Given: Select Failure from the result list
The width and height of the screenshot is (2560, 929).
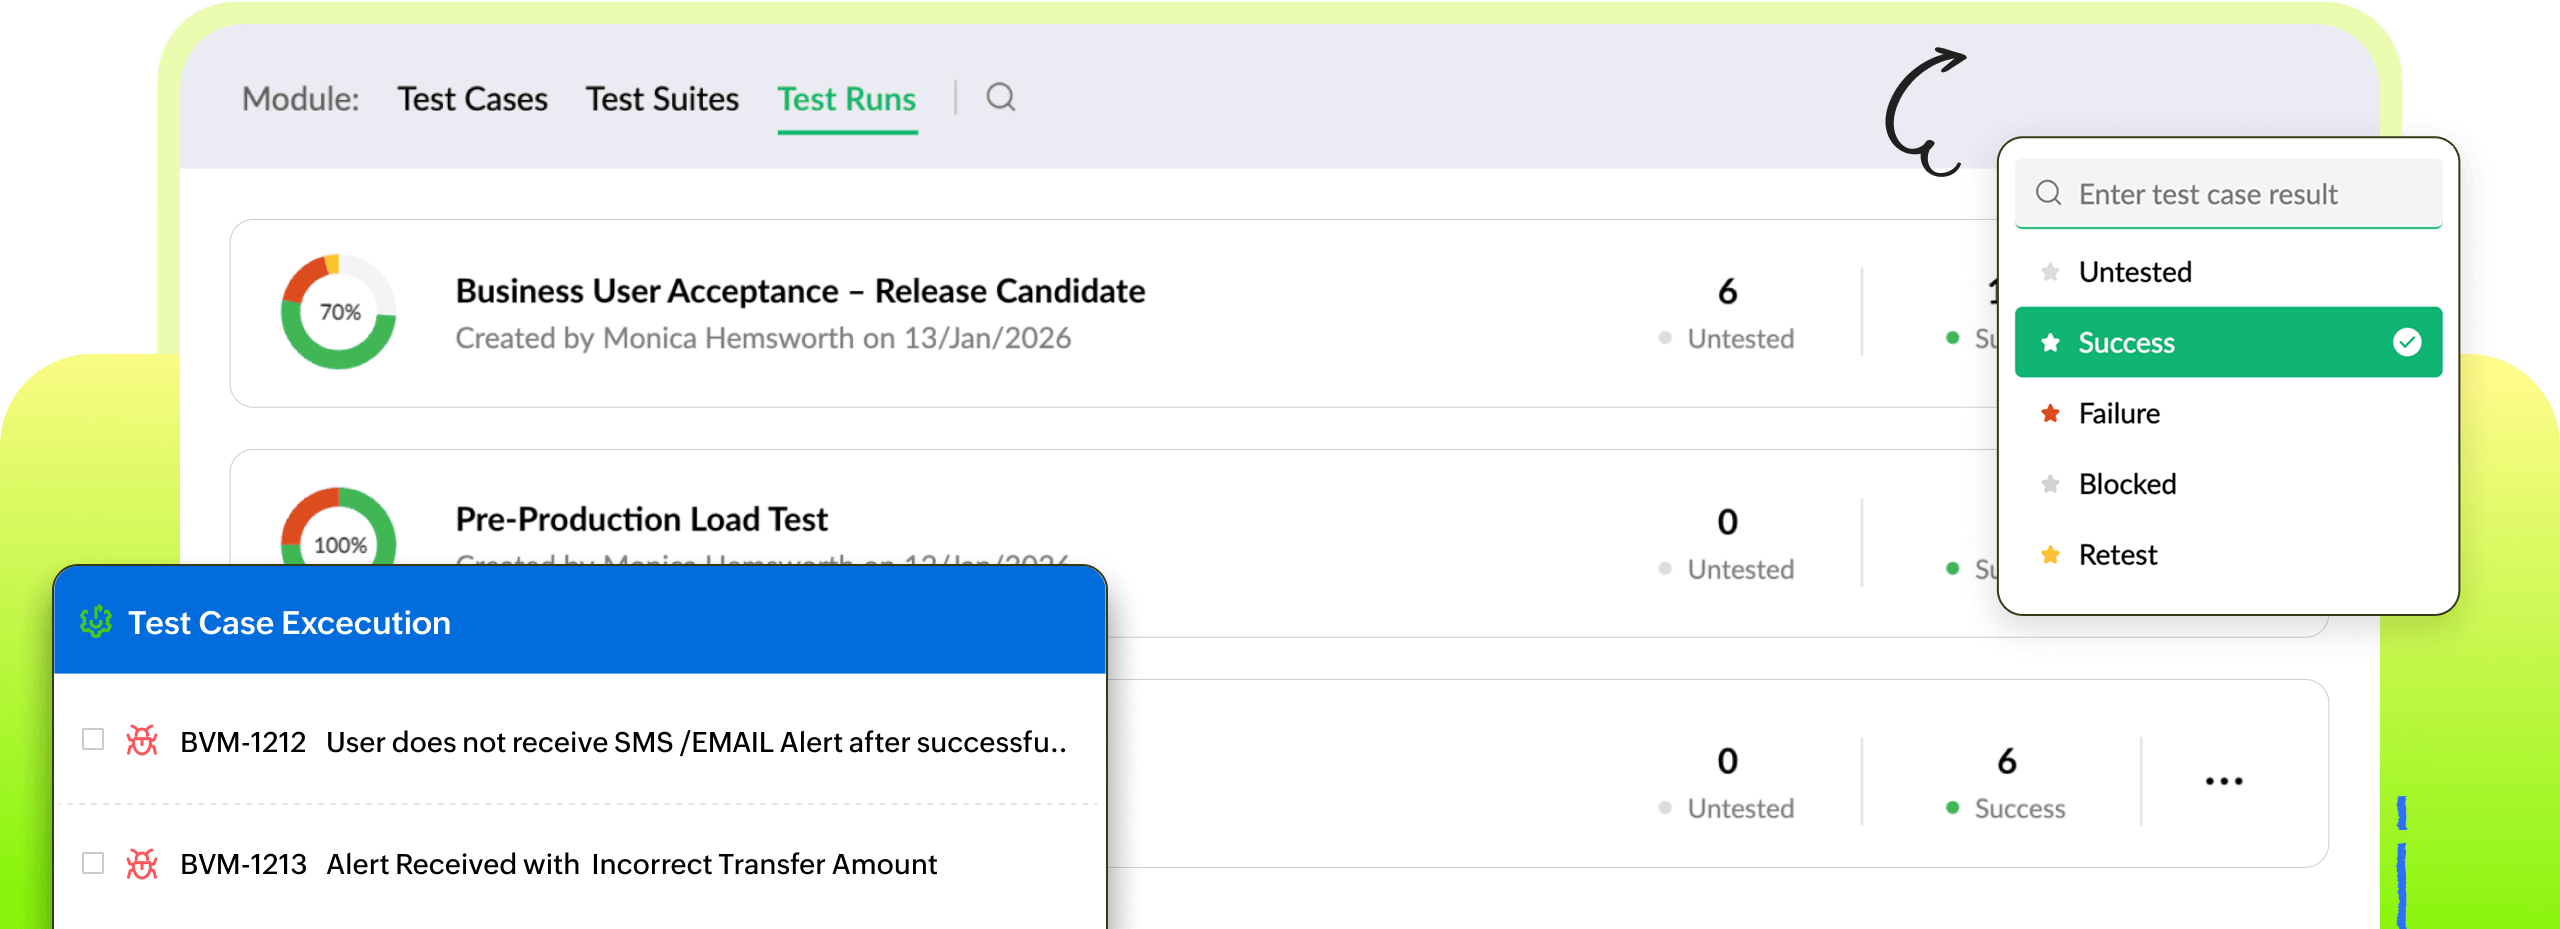Looking at the screenshot, I should tap(2117, 413).
